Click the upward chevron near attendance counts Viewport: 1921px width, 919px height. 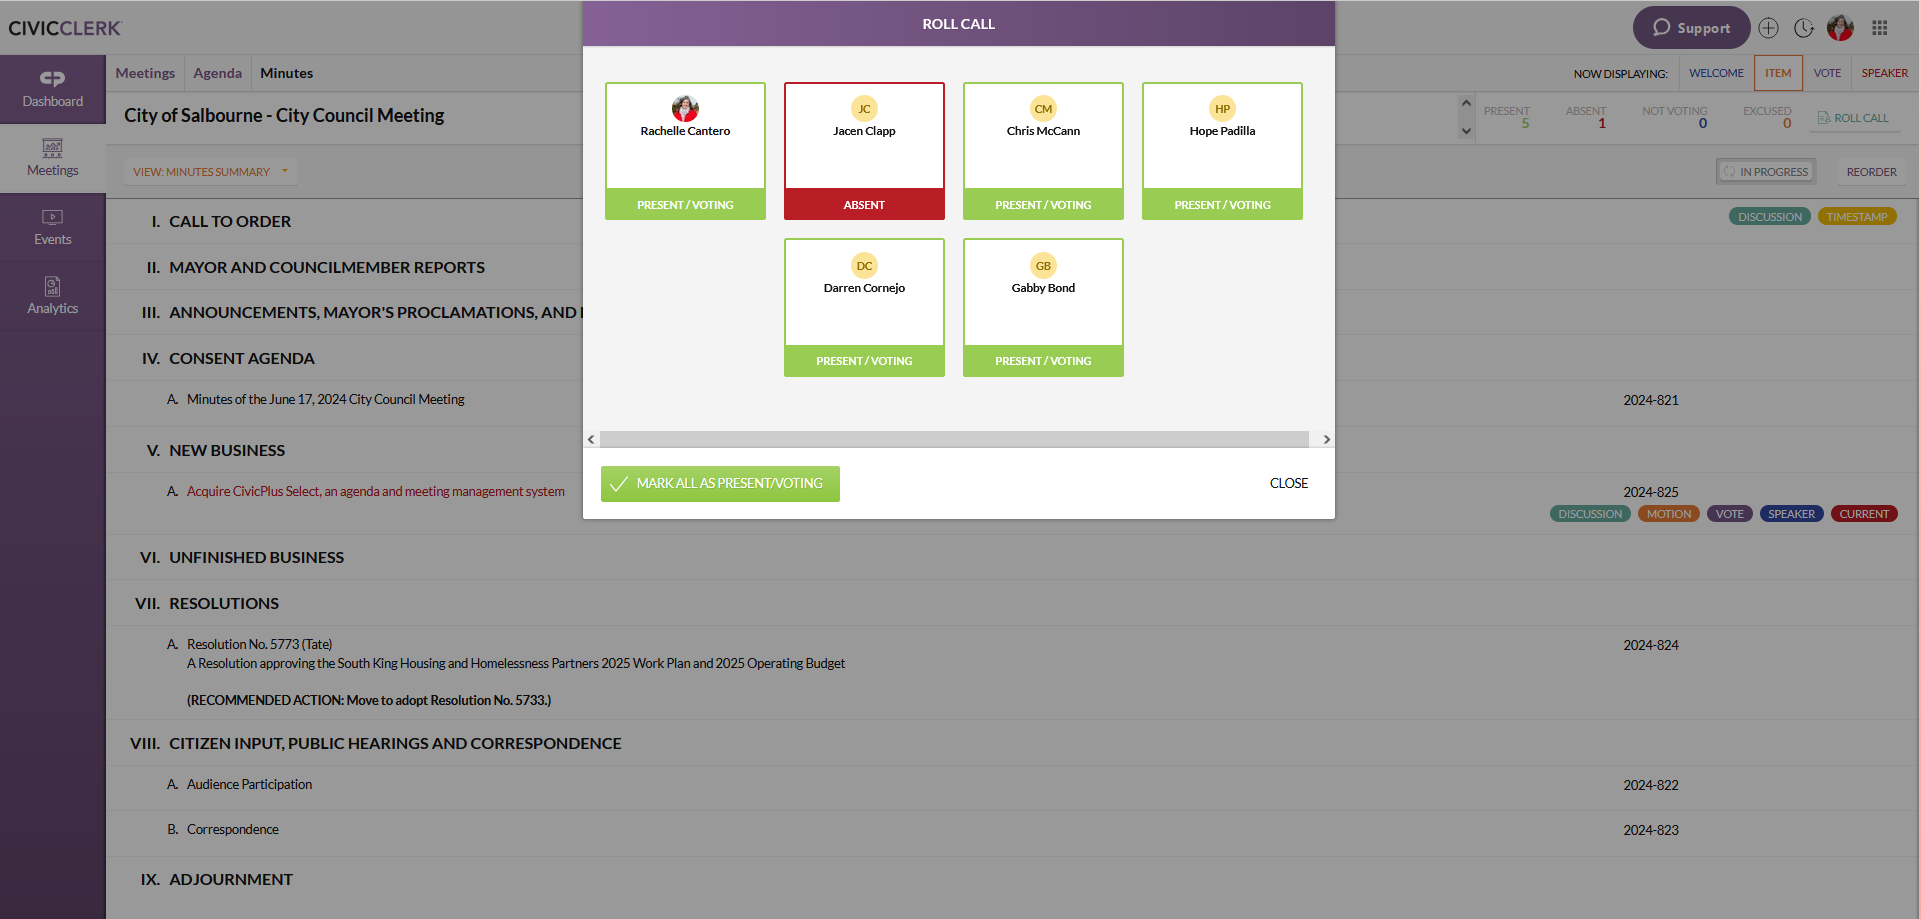tap(1466, 104)
